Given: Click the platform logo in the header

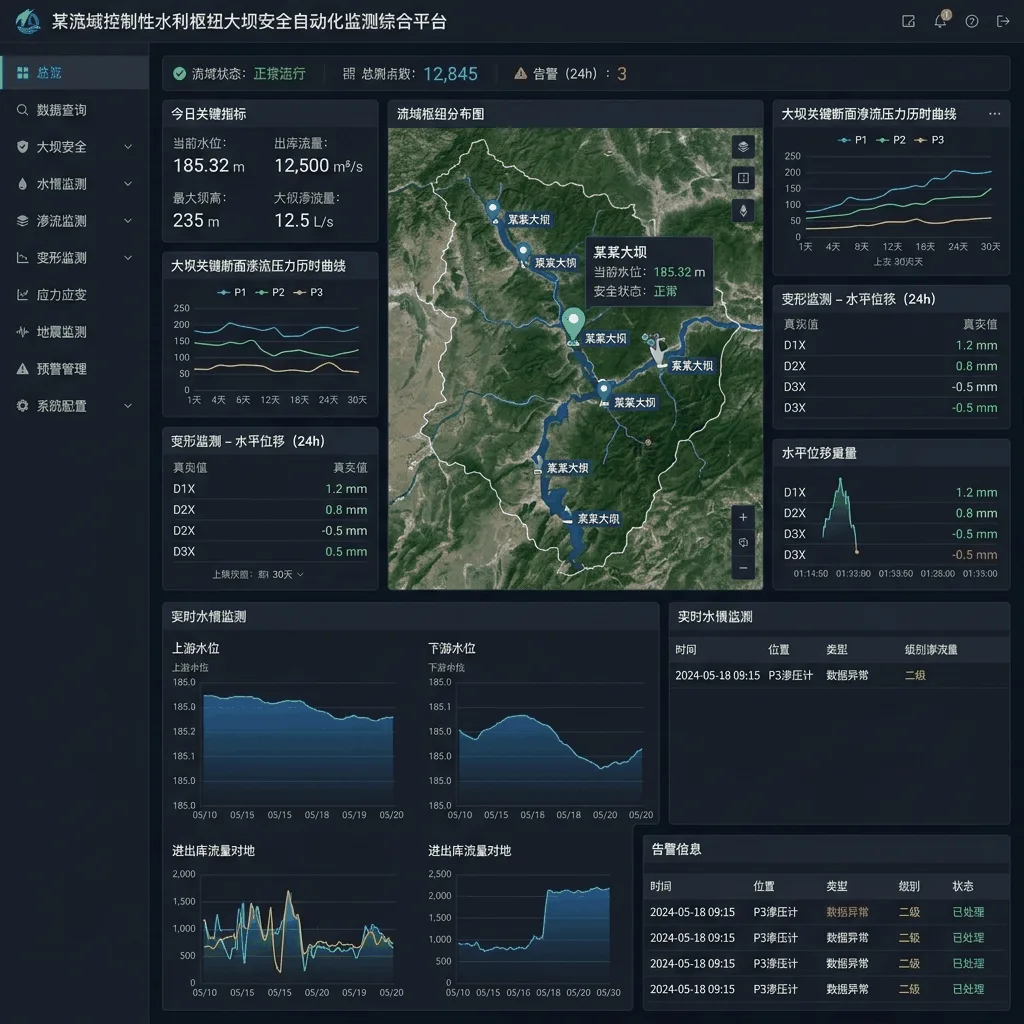Looking at the screenshot, I should (x=27, y=21).
